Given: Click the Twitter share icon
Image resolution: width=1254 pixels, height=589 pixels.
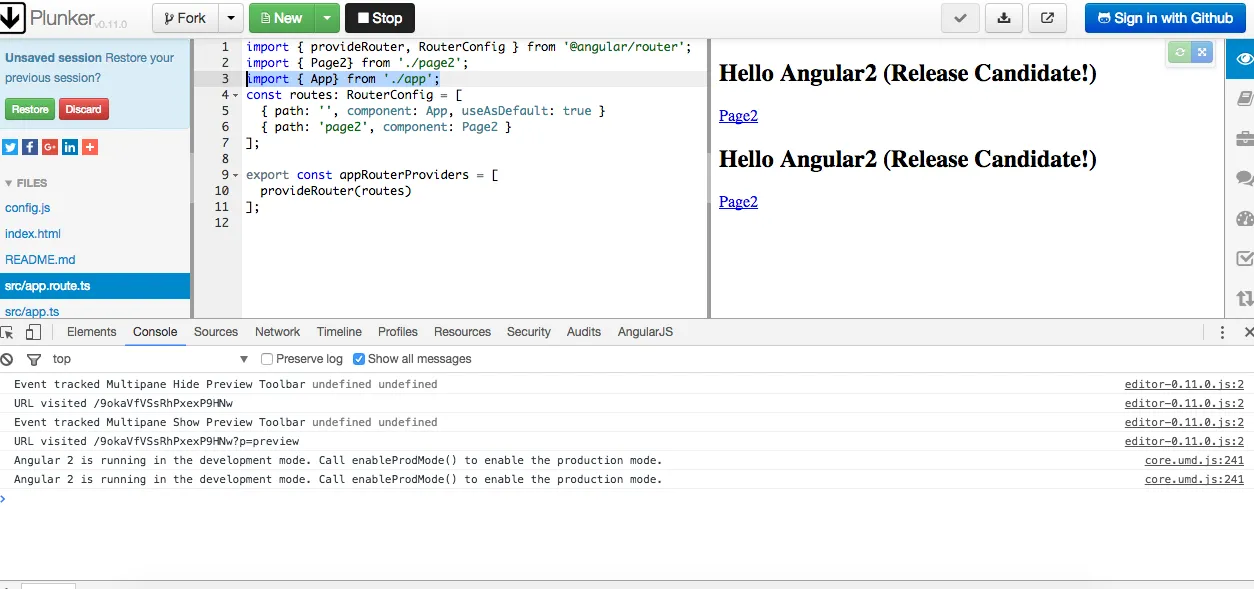Looking at the screenshot, I should tap(10, 147).
